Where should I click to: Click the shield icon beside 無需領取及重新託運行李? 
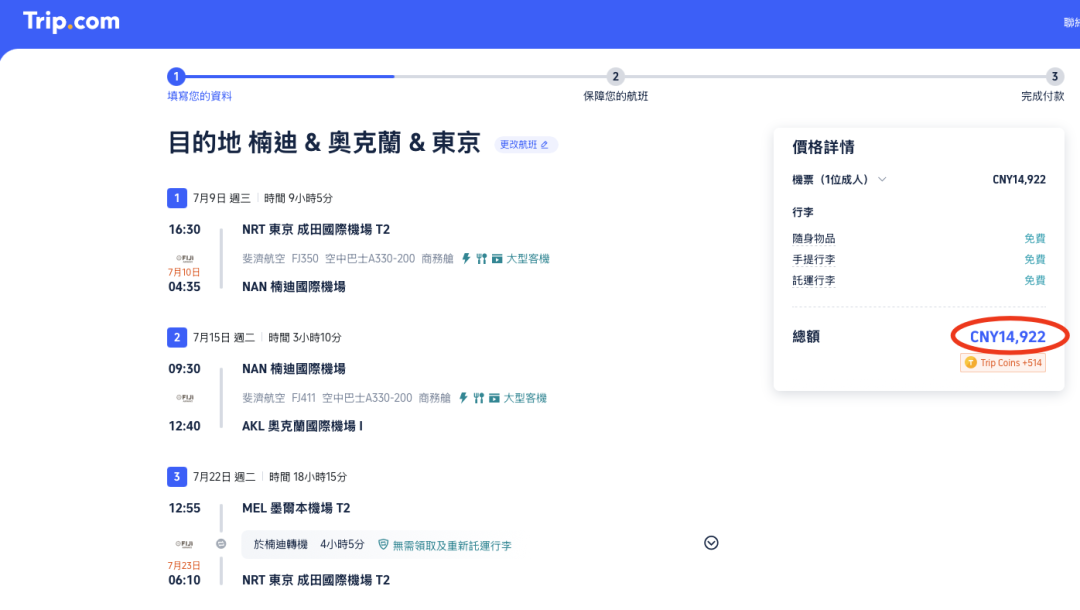click(383, 545)
